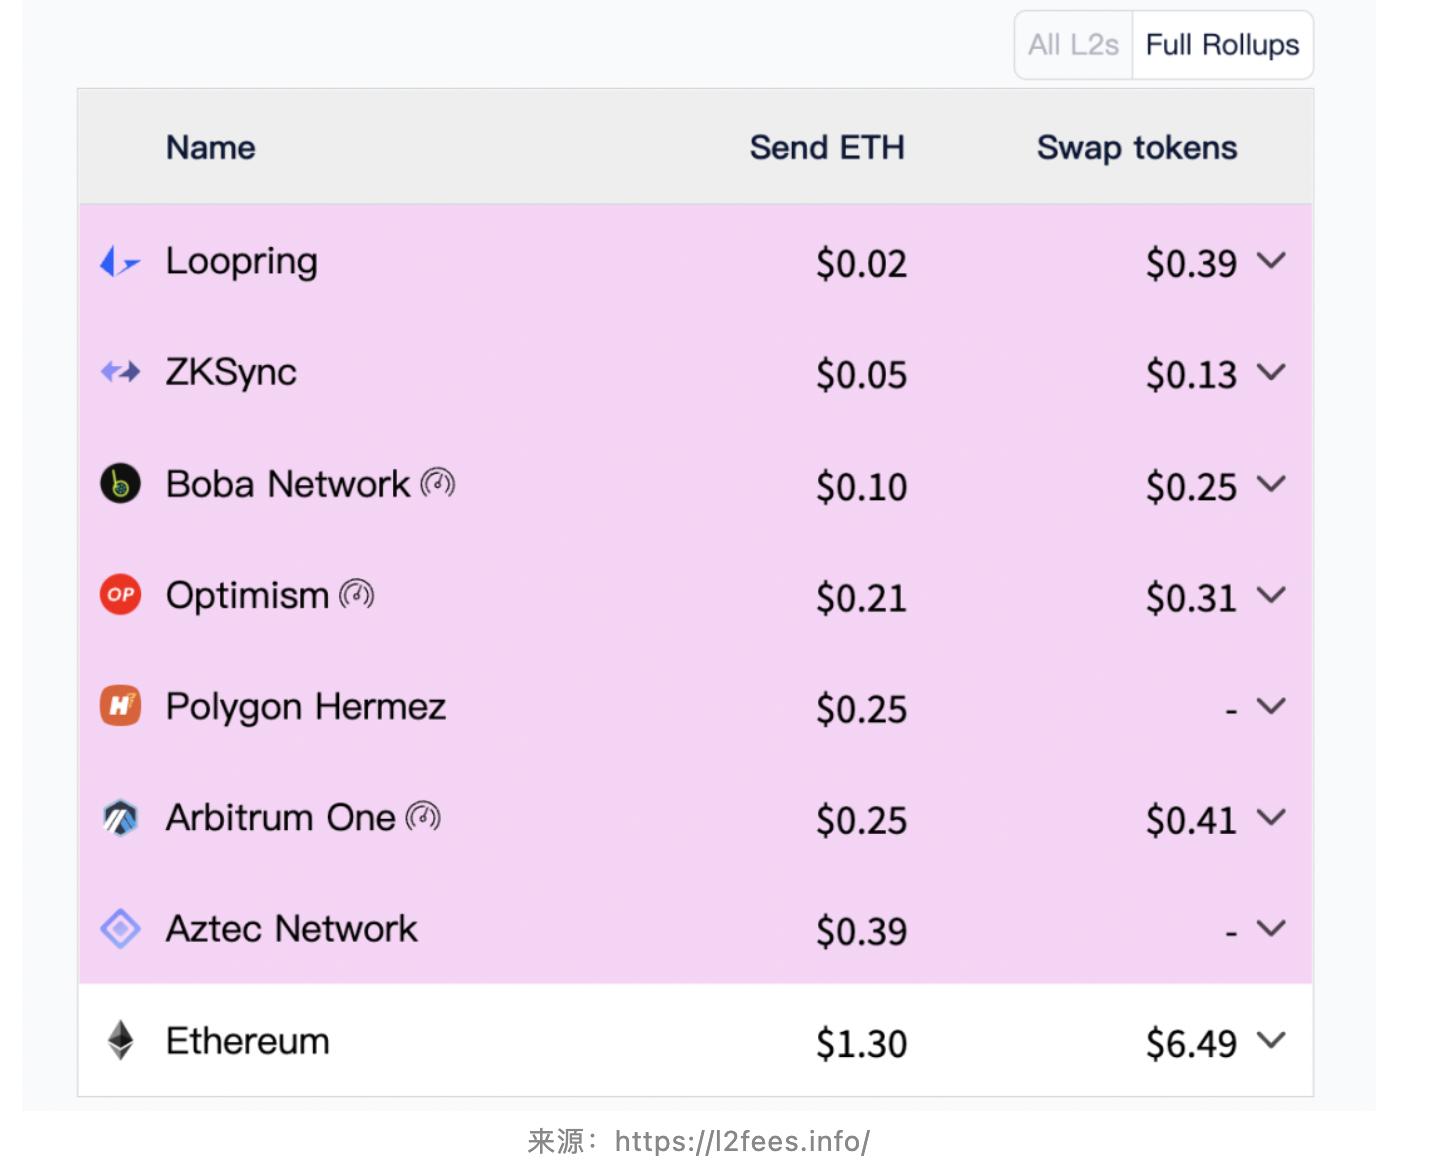Sort by the Send ETH column
This screenshot has width=1436, height=1168.
tap(827, 148)
